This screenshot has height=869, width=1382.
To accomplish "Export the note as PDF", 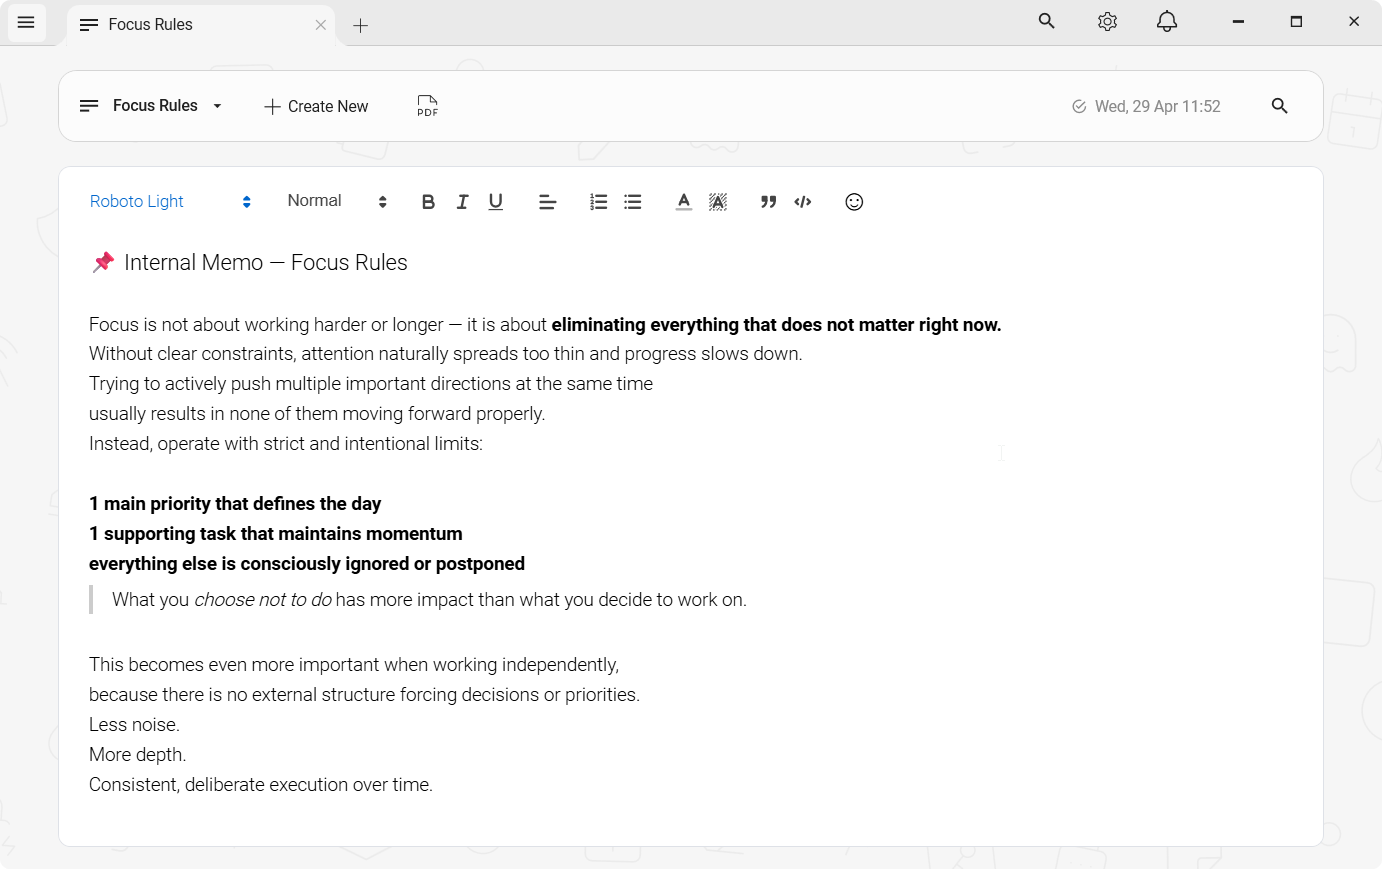I will click(427, 106).
